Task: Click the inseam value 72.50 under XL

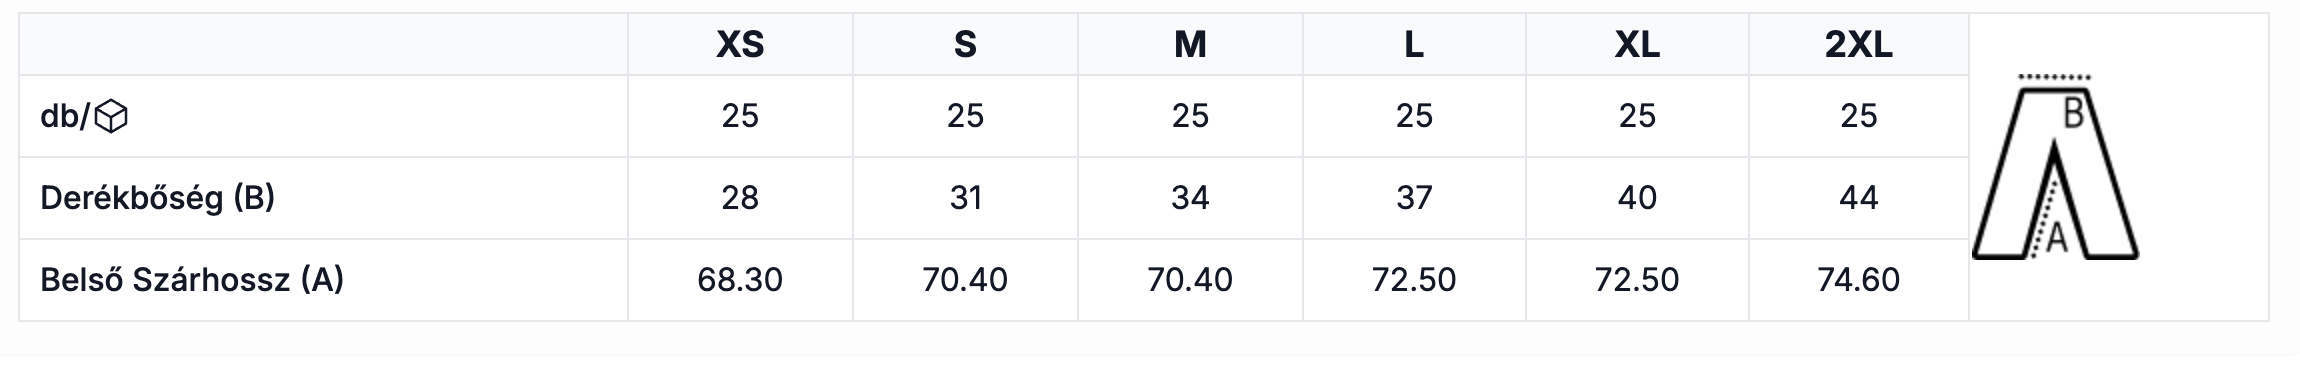Action: click(1637, 280)
